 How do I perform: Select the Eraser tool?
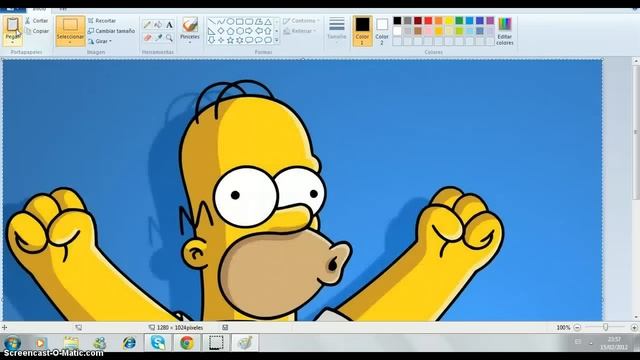(147, 38)
